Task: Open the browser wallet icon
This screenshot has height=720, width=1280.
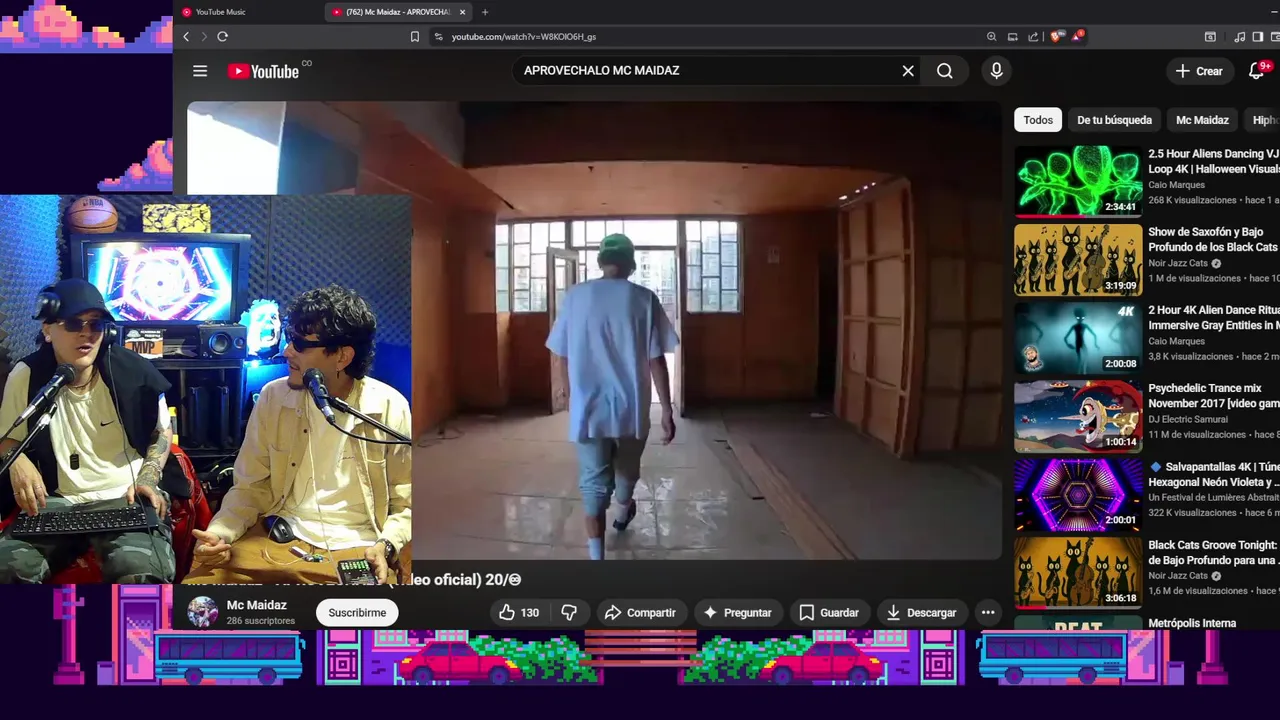Action: [x=1275, y=36]
